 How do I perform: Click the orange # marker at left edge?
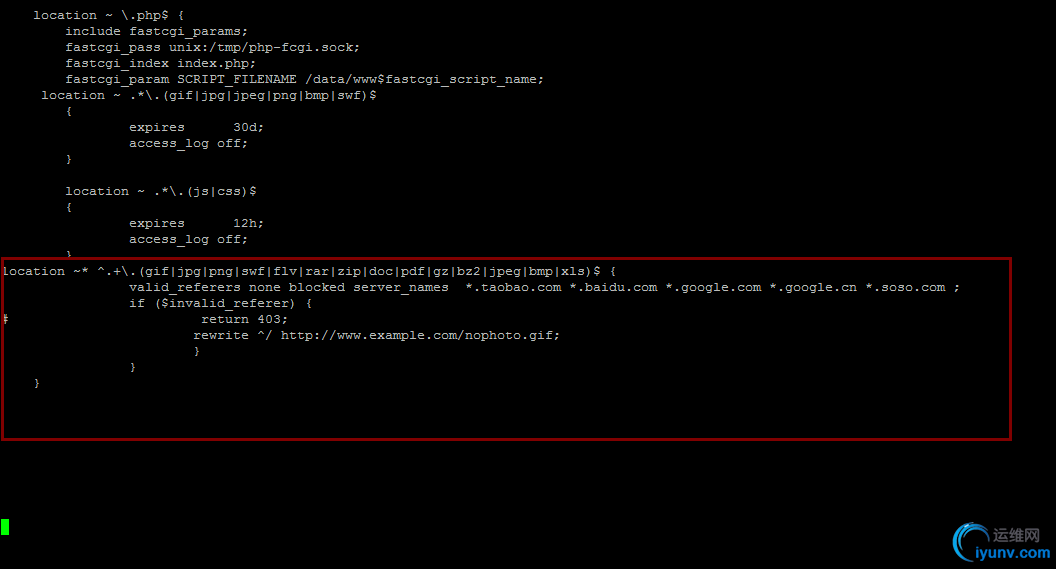pos(5,319)
